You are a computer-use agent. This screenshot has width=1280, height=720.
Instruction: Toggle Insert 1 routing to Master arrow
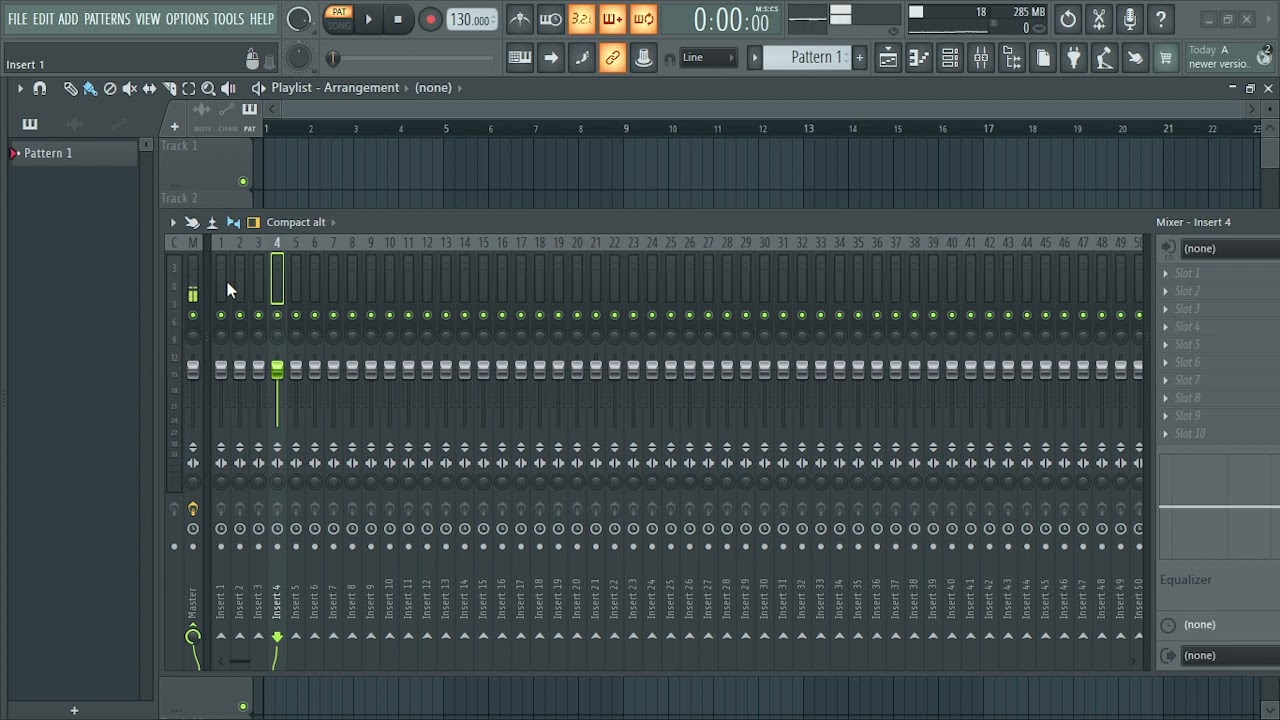coord(221,636)
